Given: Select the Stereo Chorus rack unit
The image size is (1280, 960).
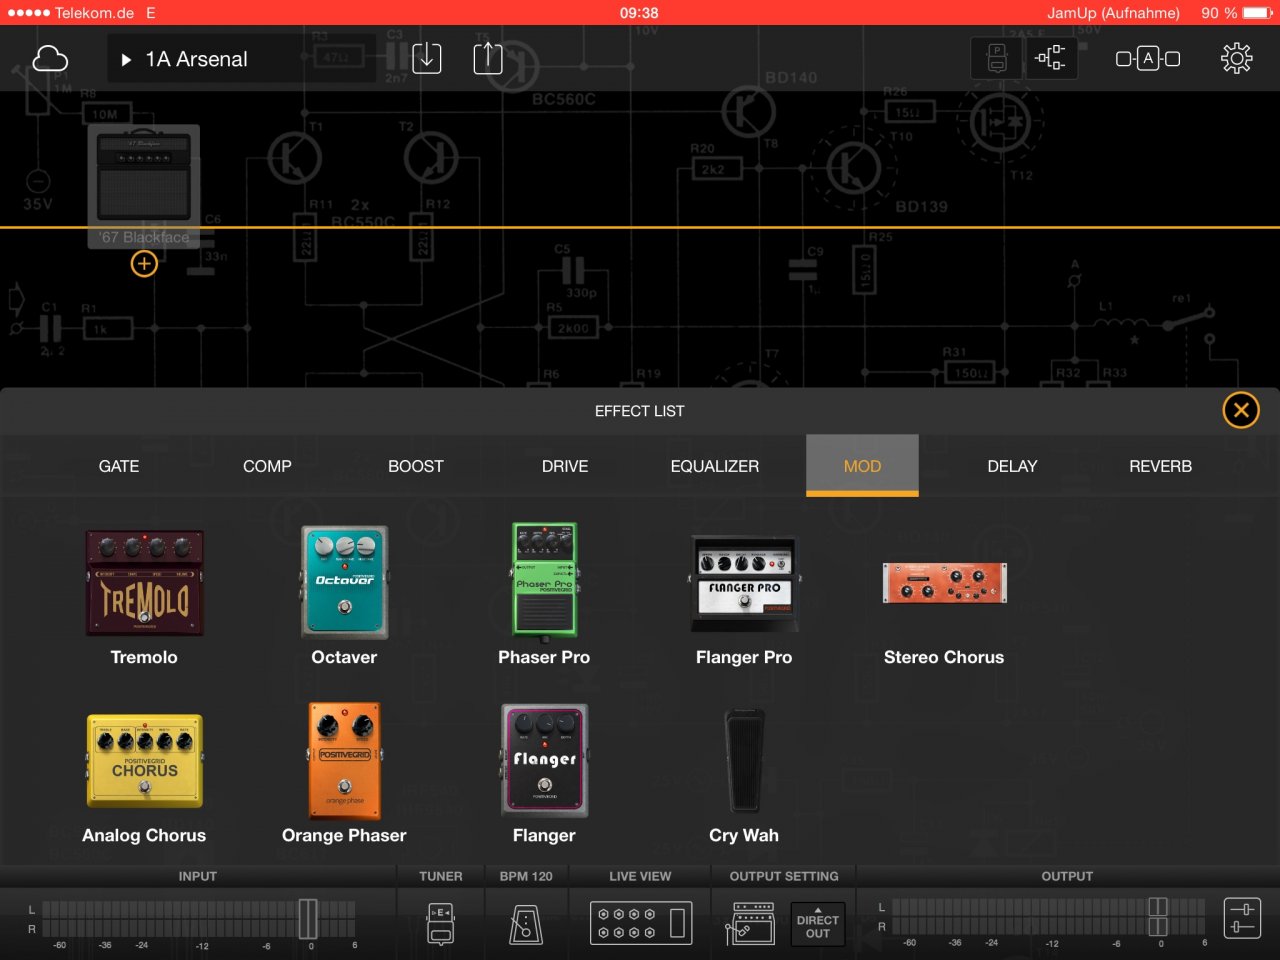Looking at the screenshot, I should click(x=944, y=582).
